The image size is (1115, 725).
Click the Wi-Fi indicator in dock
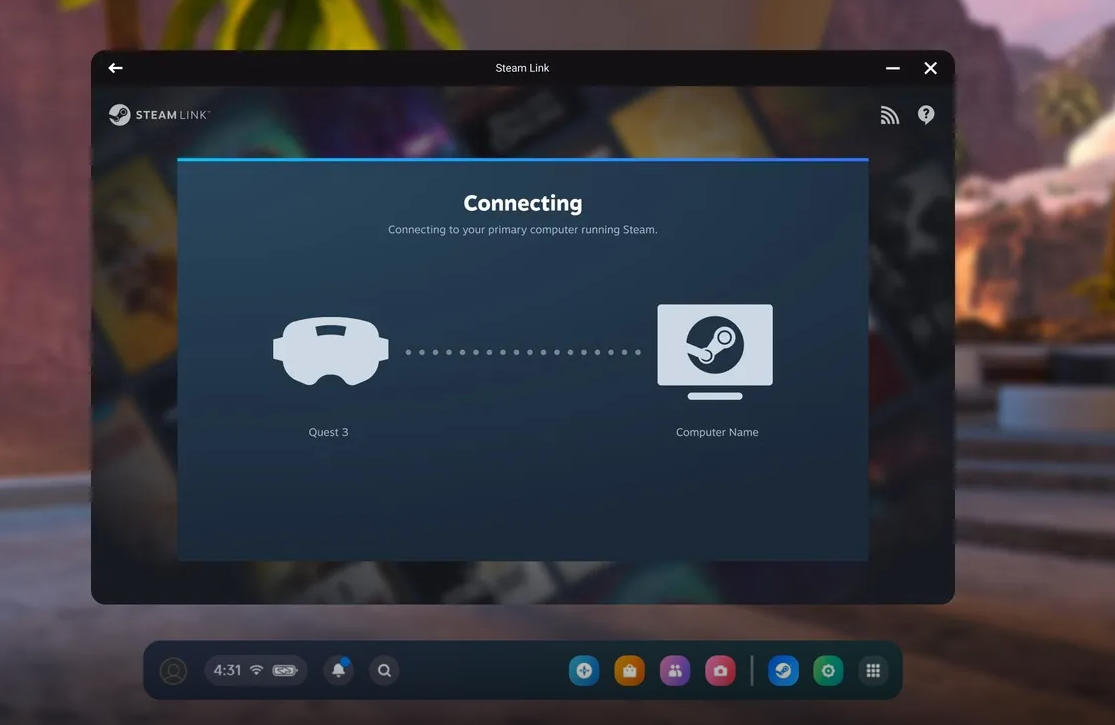(257, 670)
